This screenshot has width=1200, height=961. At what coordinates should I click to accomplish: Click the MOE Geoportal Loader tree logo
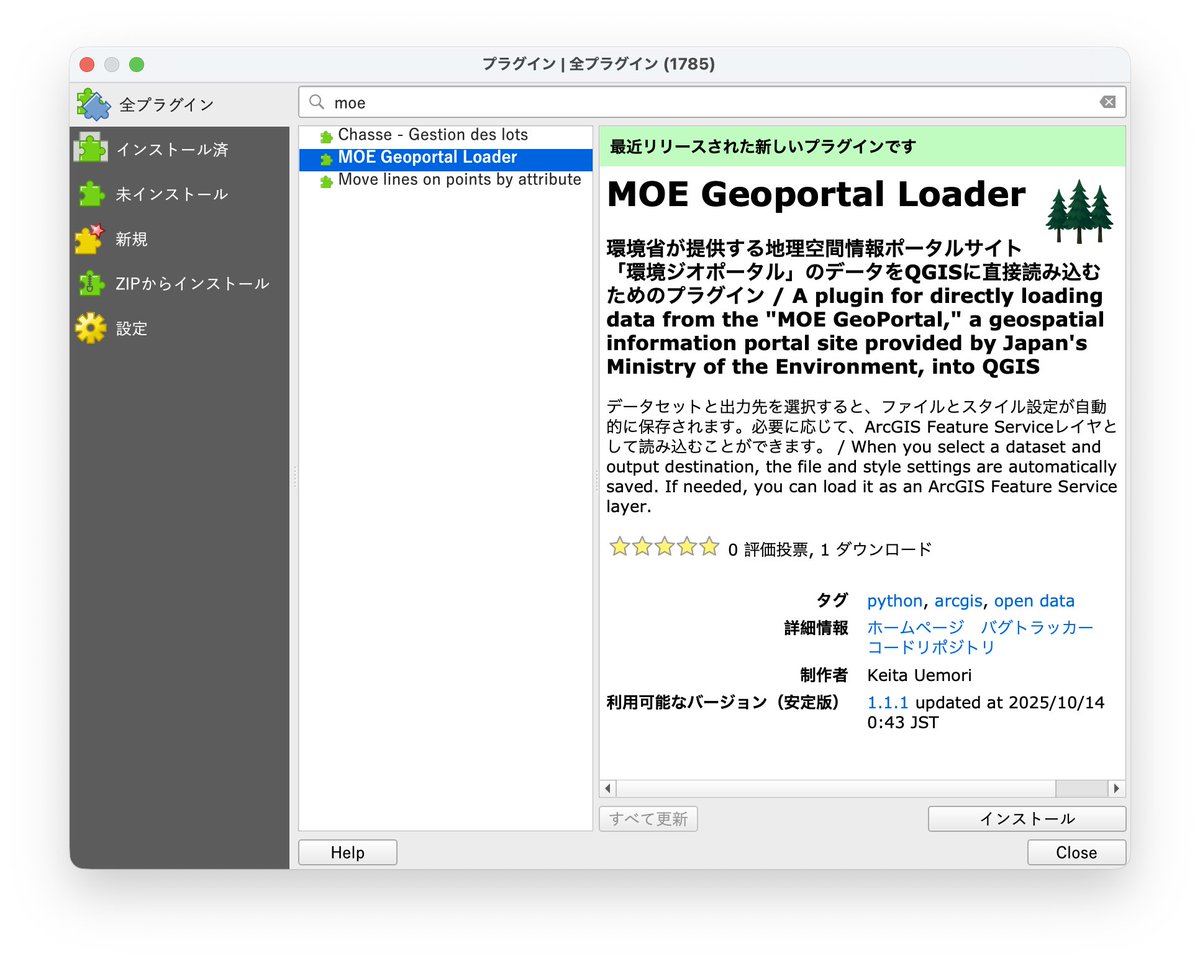tap(1080, 211)
